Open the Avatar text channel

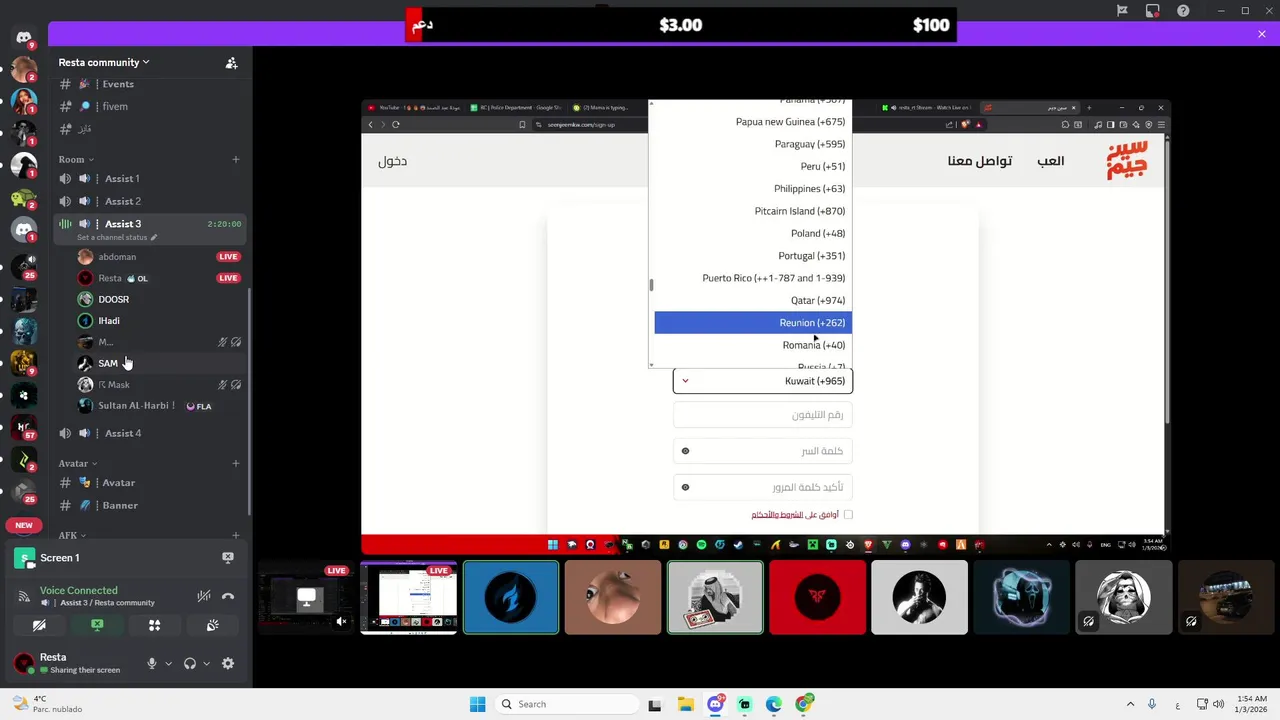point(150,482)
